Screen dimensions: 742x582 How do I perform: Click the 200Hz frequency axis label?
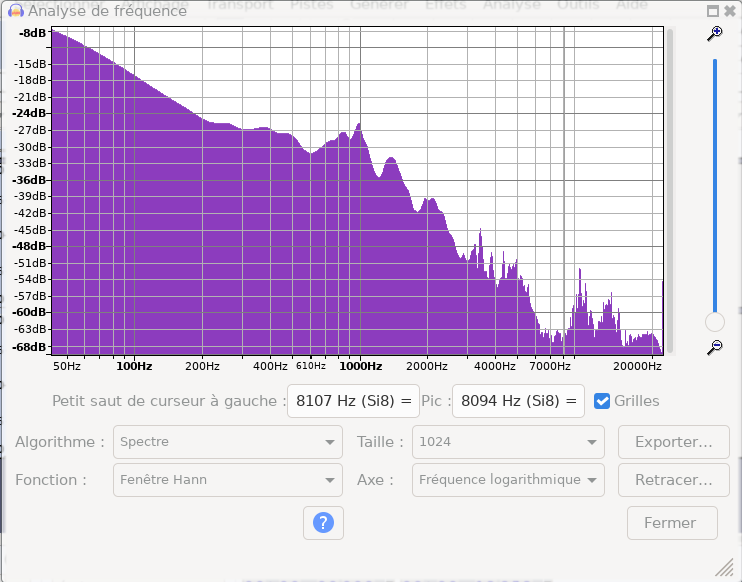click(203, 366)
